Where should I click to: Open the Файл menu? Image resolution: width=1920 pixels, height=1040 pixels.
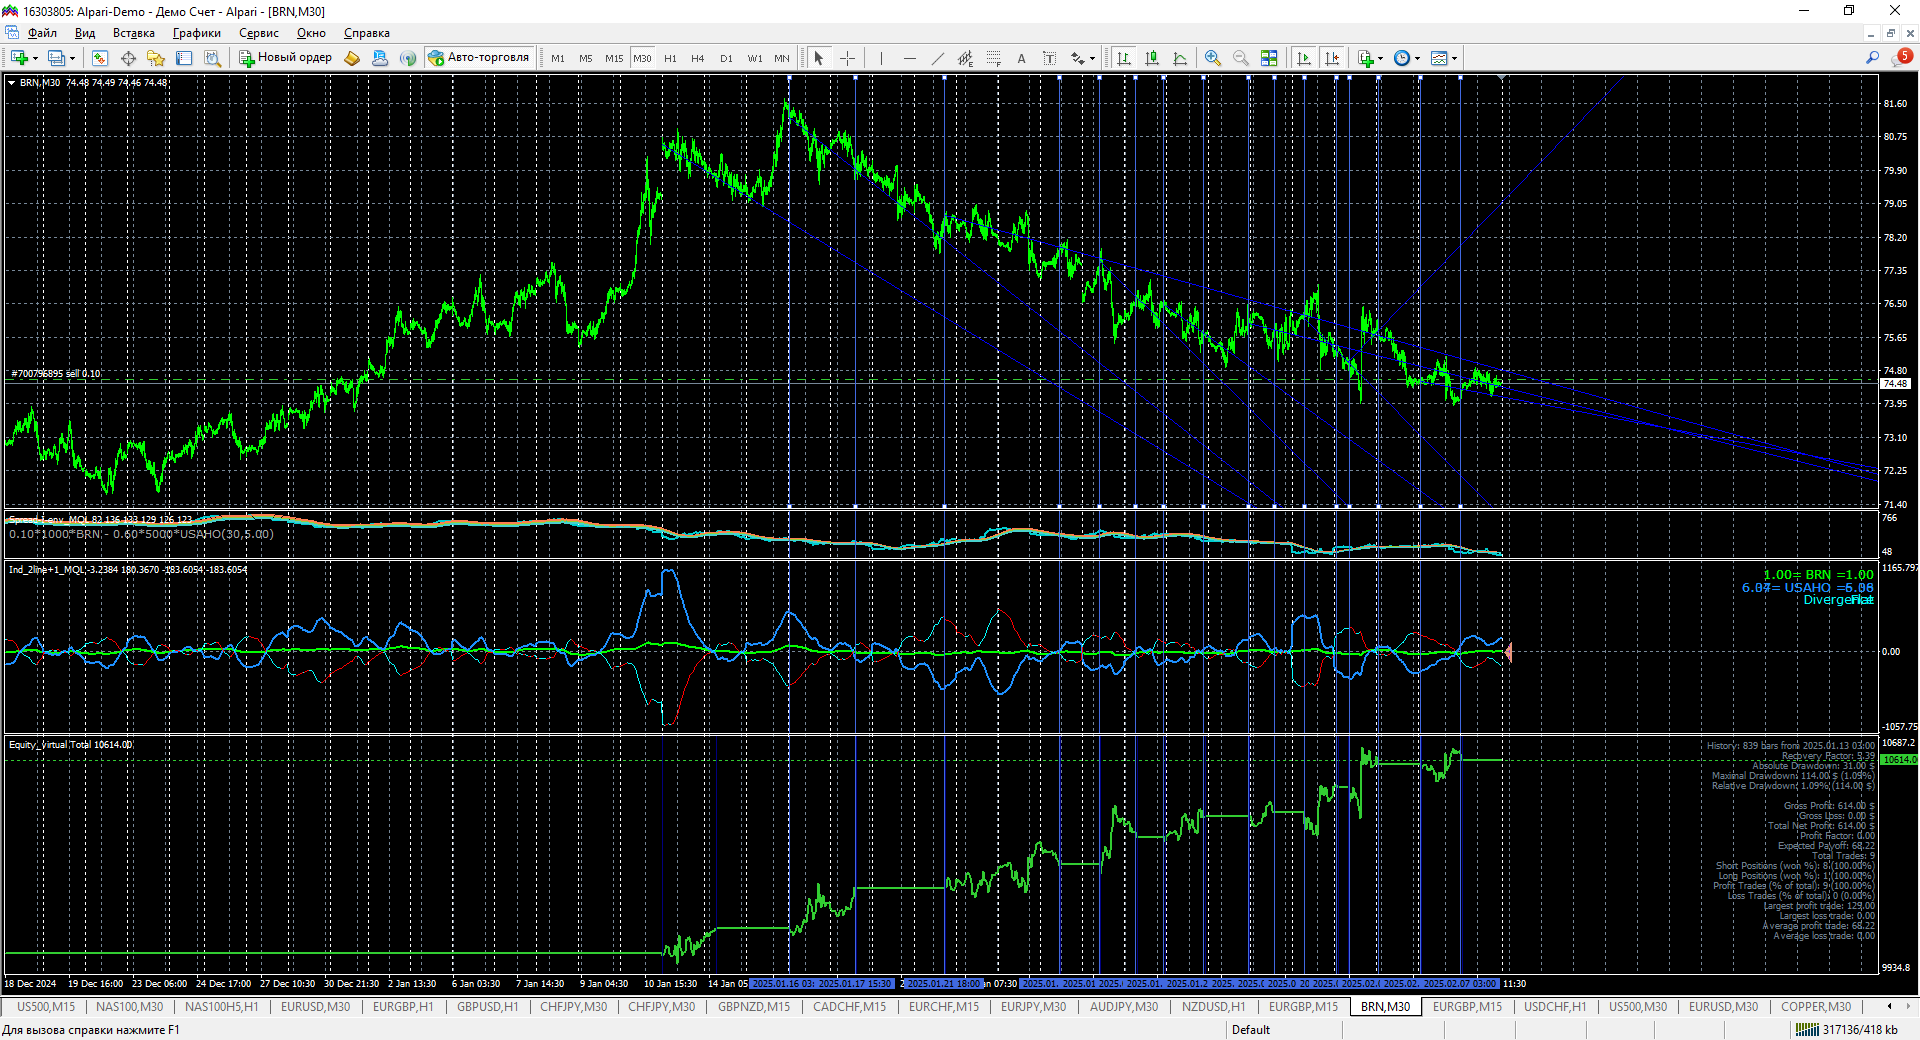[42, 33]
